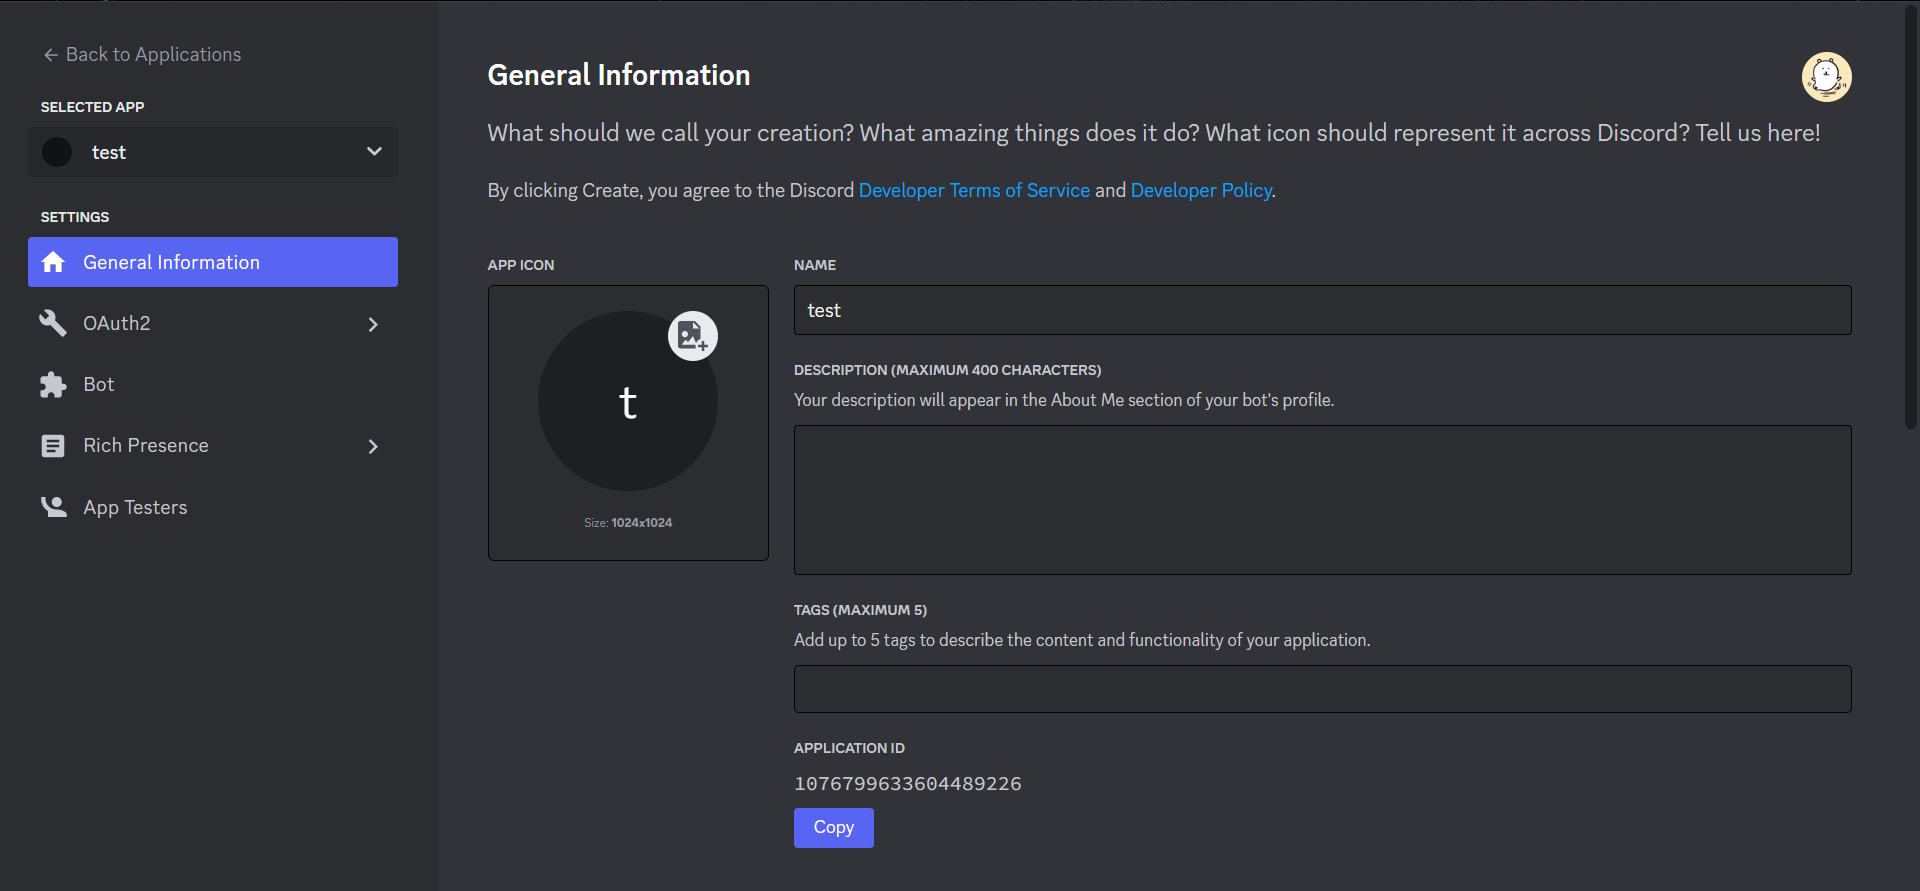The height and width of the screenshot is (891, 1920).
Task: Click the app icon circle with letter t
Action: tap(628, 401)
